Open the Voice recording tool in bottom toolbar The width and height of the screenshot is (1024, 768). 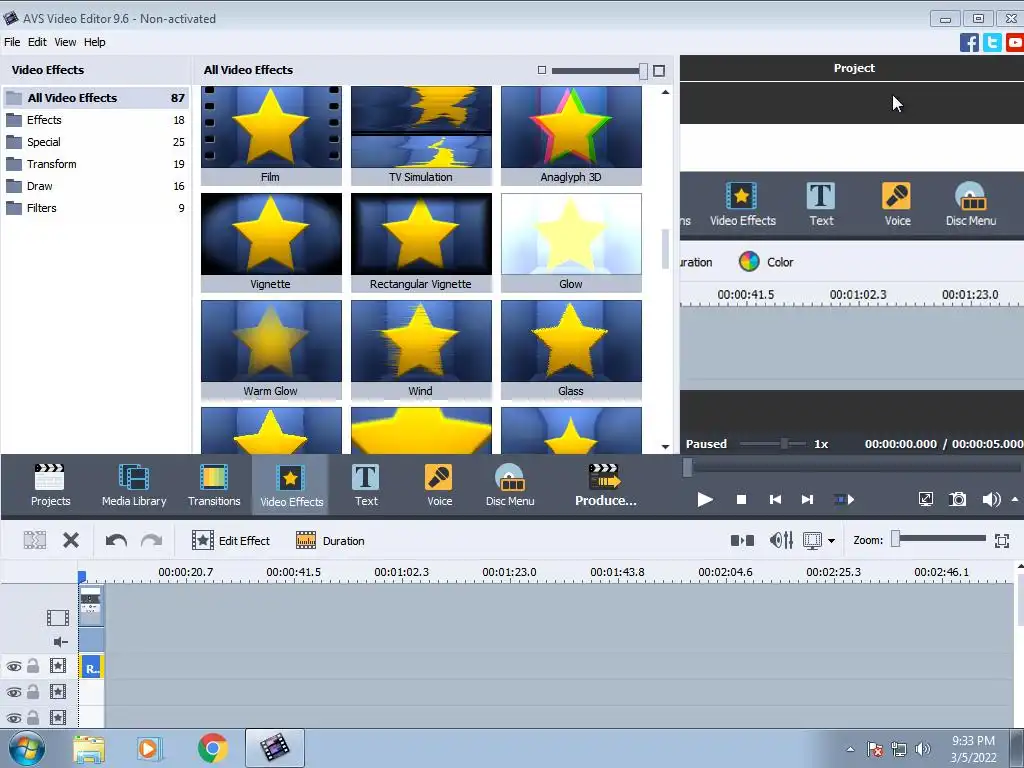(439, 485)
